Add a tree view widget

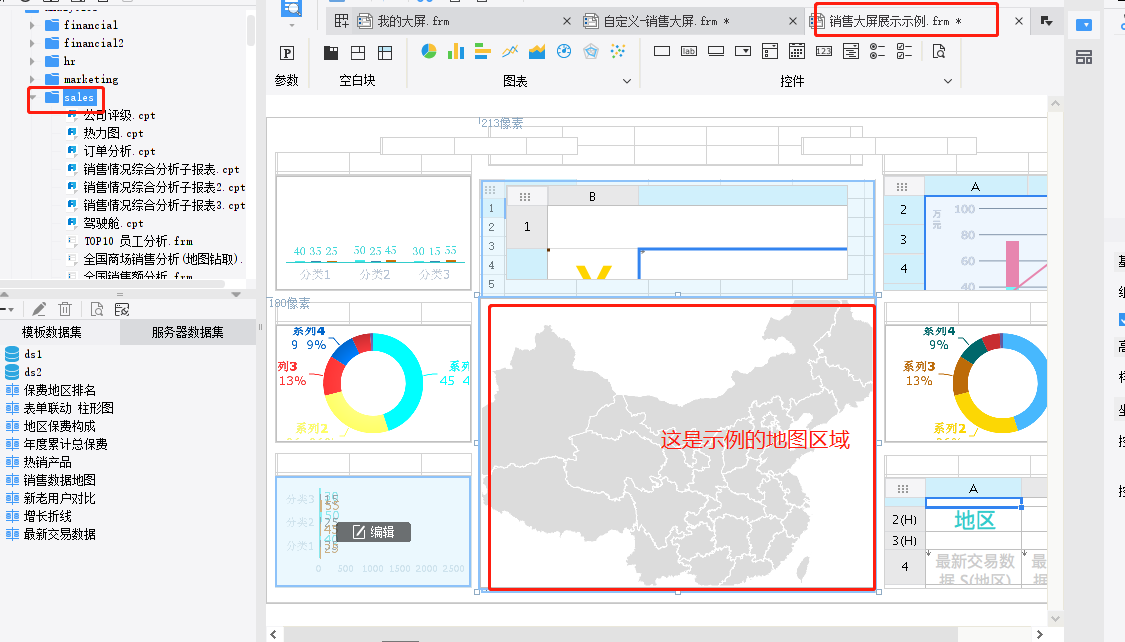[x=851, y=51]
